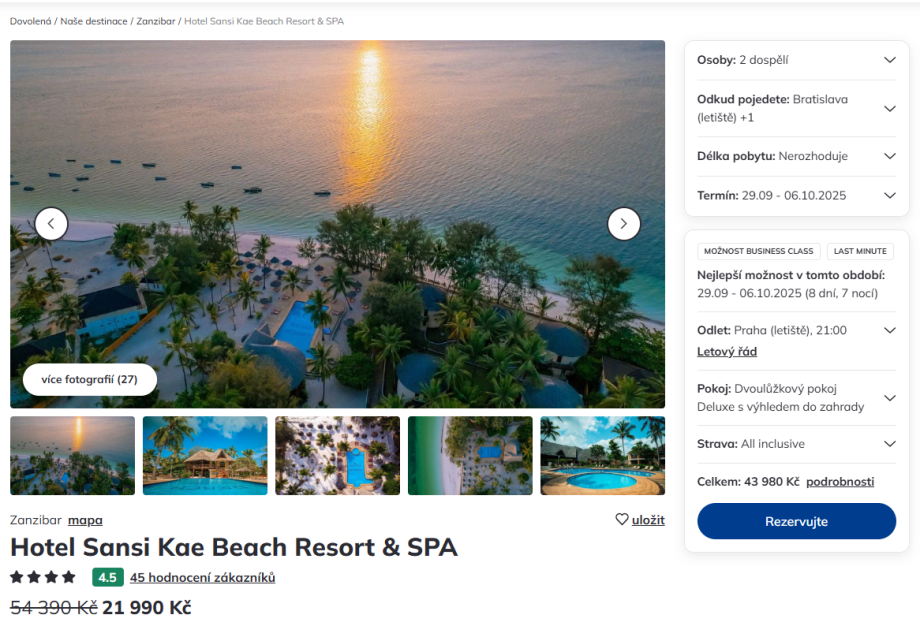Open the Letový řád link
Image resolution: width=920 pixels, height=626 pixels.
pyautogui.click(x=727, y=352)
